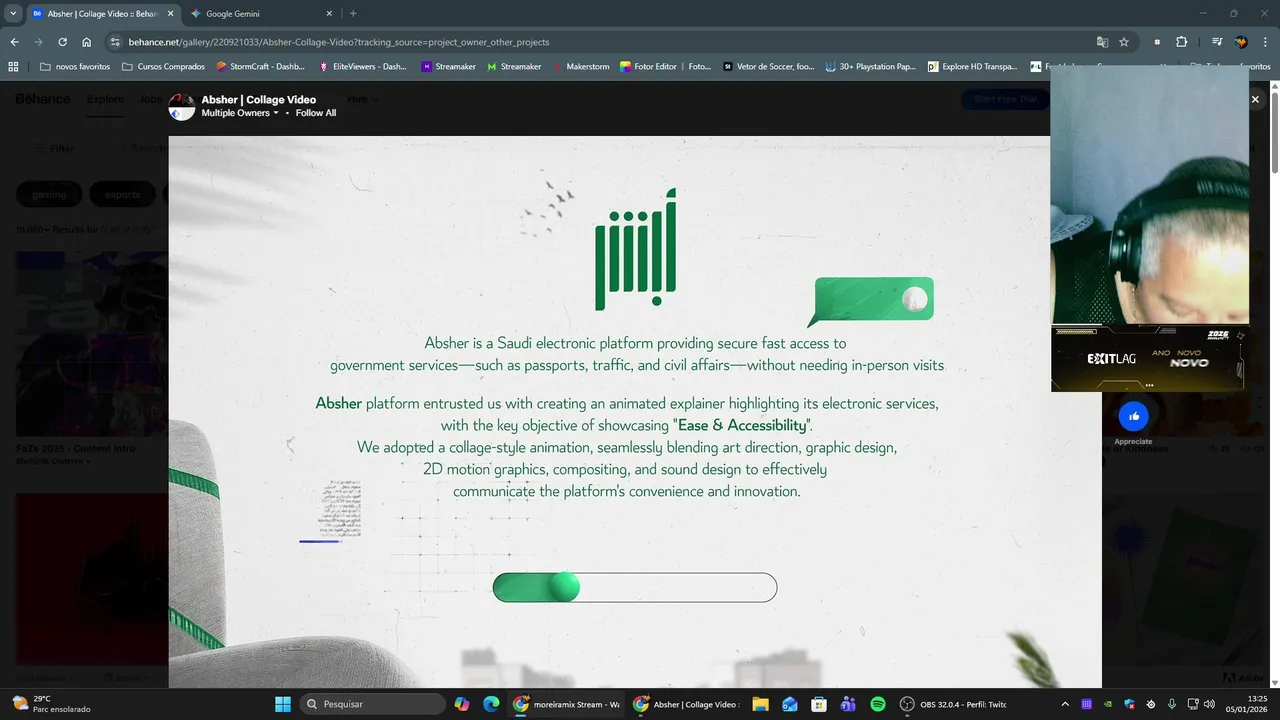Click the blue Appreciate thumbs-up button
1280x720 pixels.
(x=1133, y=416)
